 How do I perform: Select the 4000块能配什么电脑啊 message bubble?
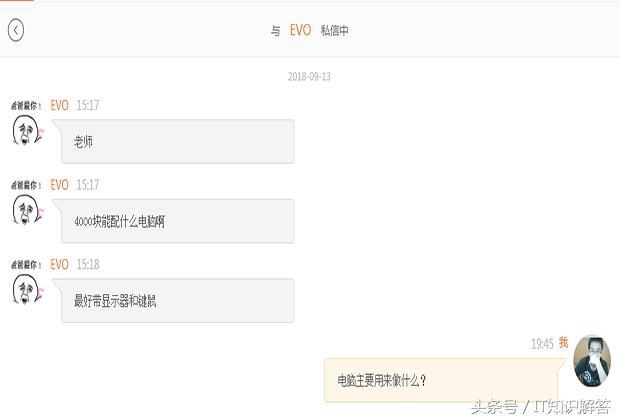tap(177, 221)
